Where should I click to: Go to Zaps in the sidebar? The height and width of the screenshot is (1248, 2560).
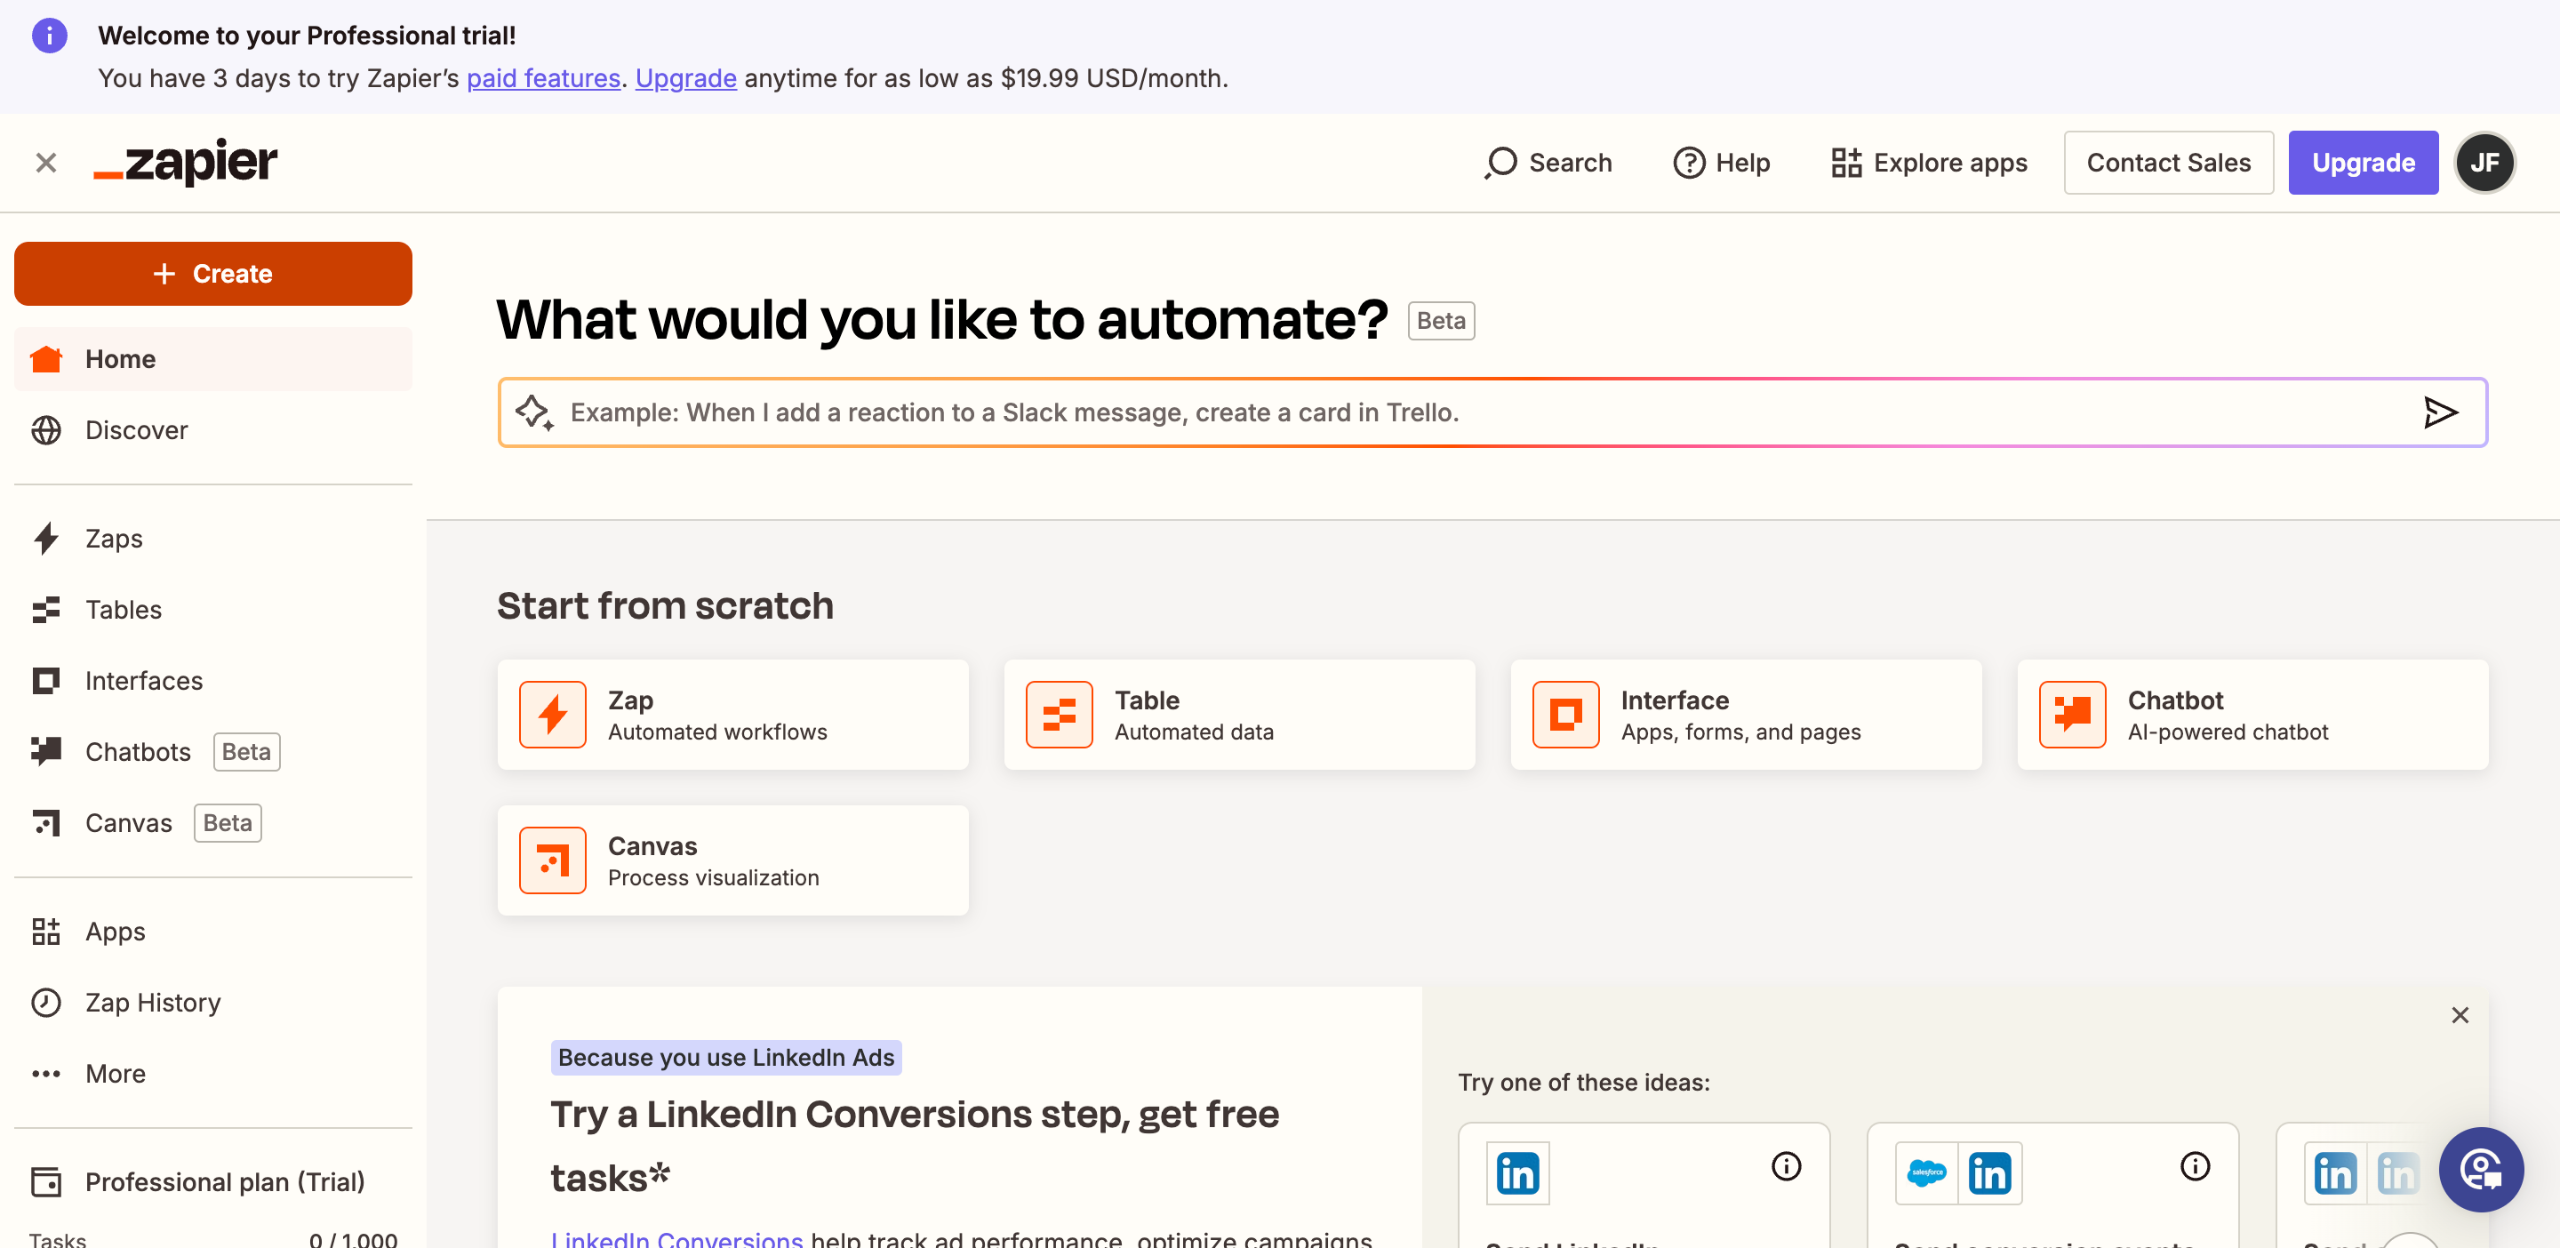(x=114, y=538)
